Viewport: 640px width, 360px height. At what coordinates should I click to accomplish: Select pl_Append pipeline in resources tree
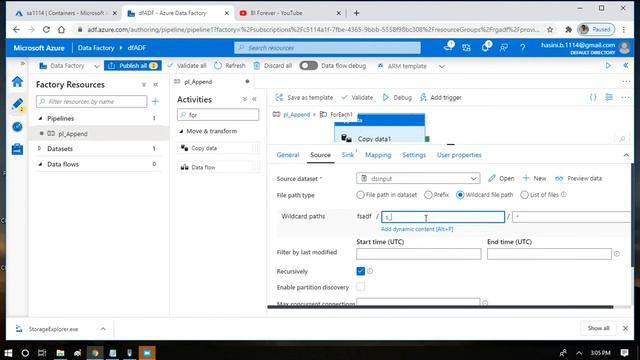[x=73, y=133]
